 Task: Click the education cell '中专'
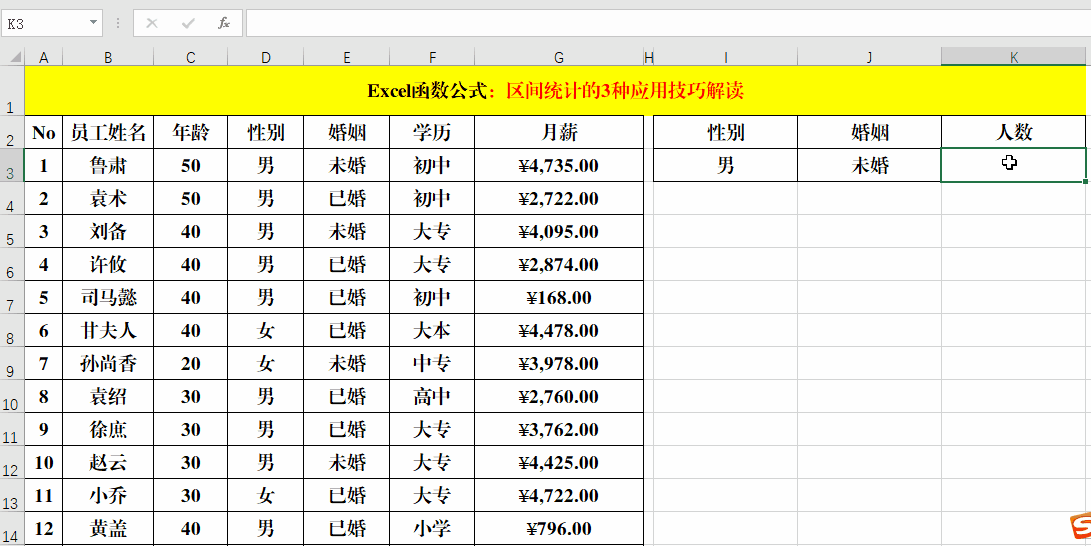432,364
